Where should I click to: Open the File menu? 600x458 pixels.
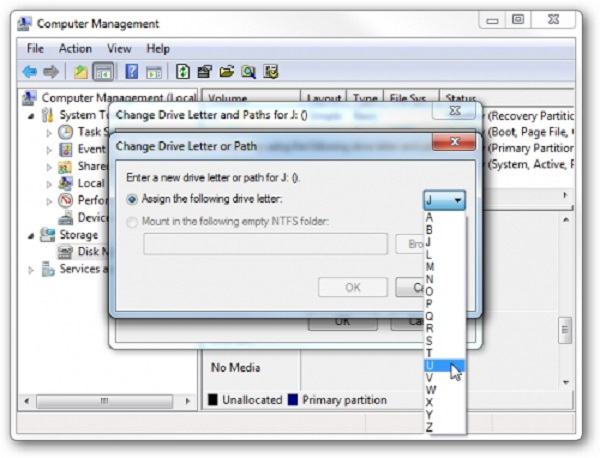[35, 48]
